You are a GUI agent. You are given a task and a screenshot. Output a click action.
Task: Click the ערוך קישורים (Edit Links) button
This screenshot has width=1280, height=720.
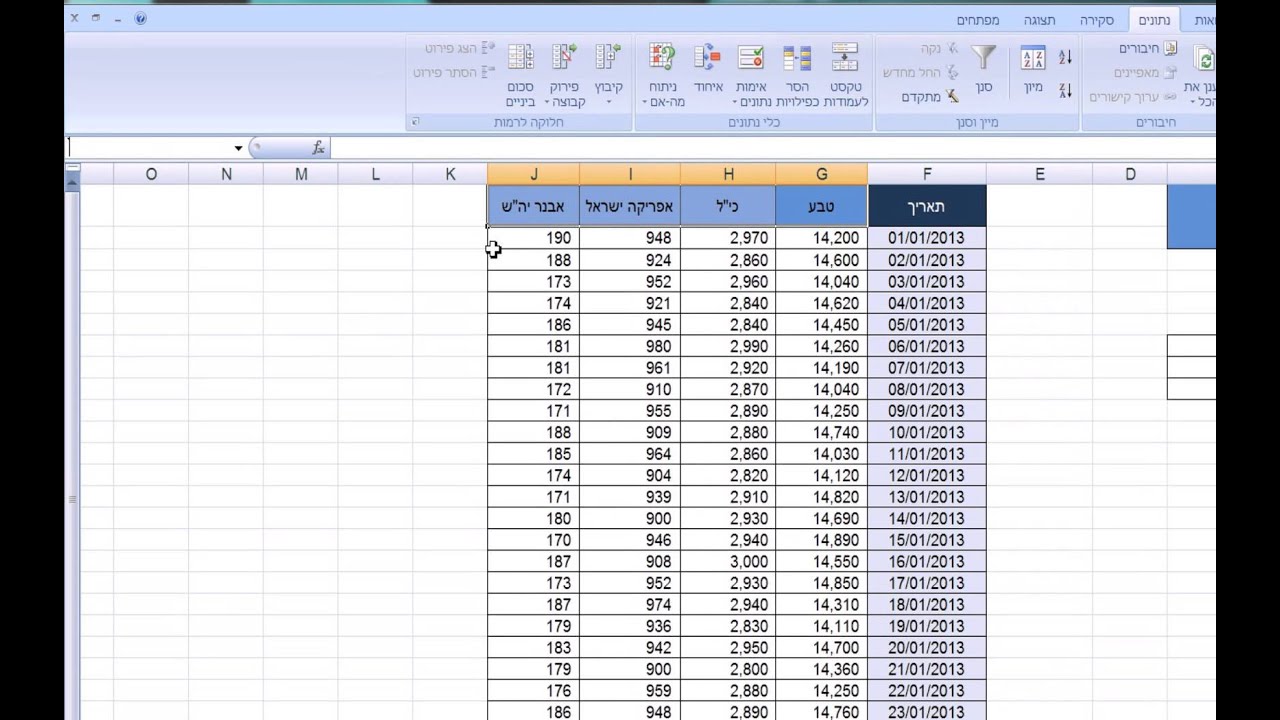(1132, 97)
